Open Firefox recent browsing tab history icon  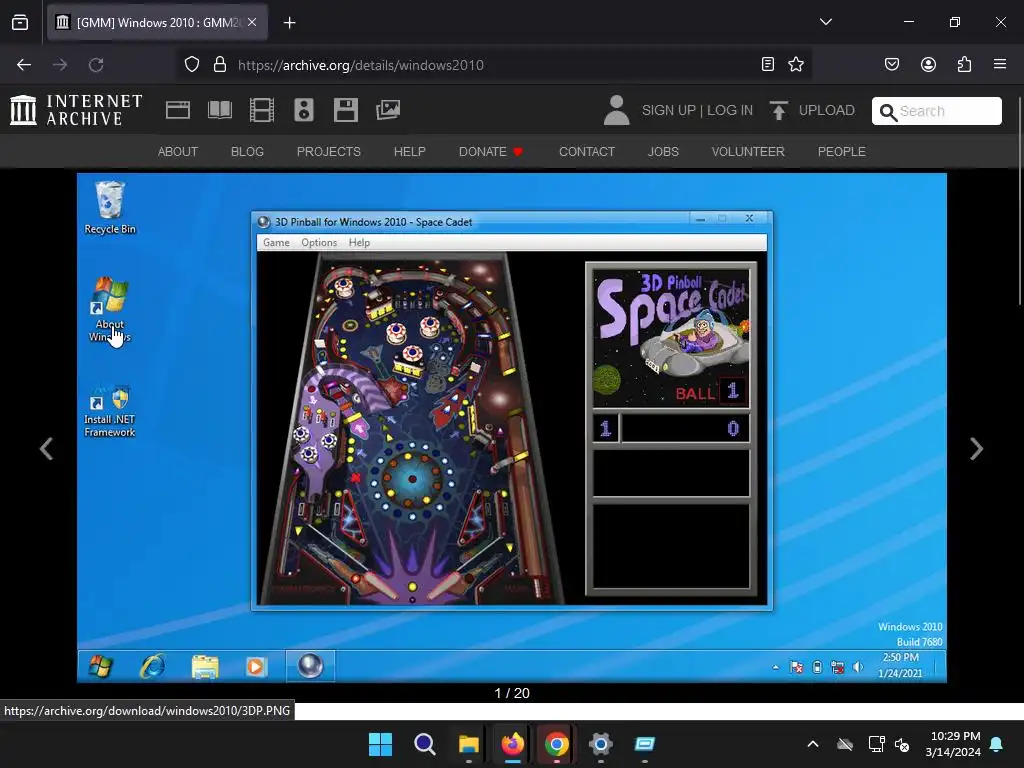click(x=20, y=22)
